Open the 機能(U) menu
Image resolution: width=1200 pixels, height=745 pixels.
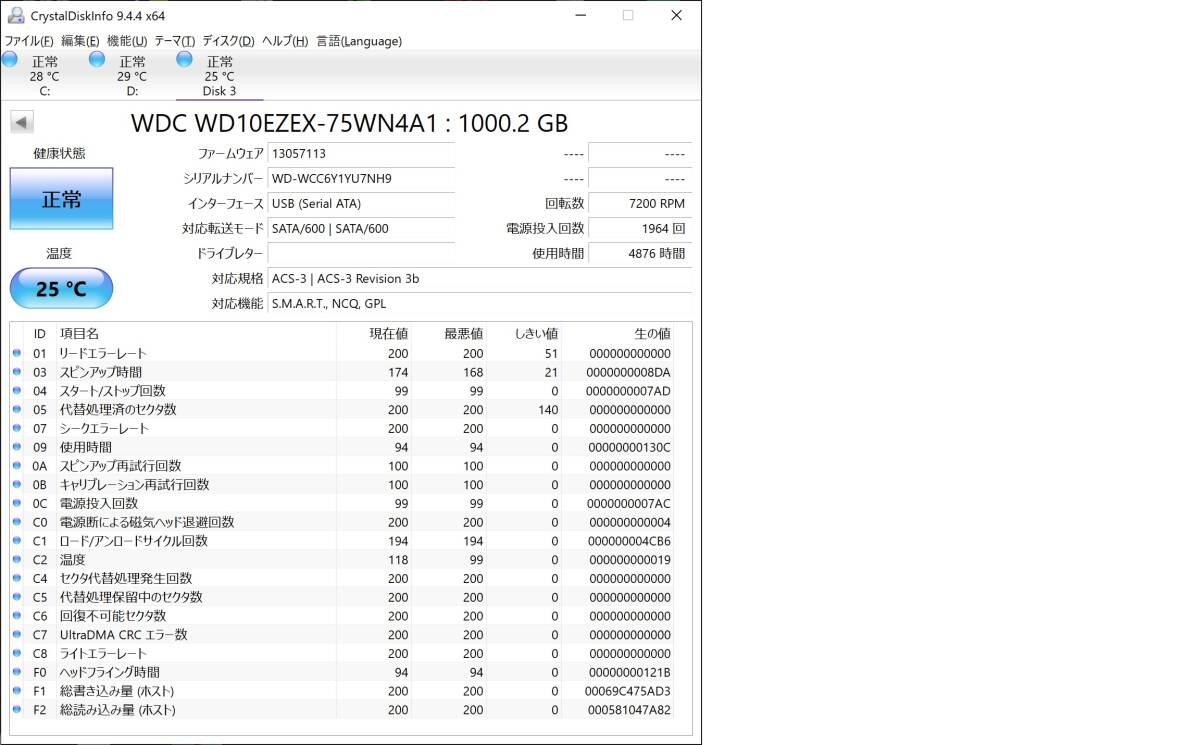click(x=127, y=41)
